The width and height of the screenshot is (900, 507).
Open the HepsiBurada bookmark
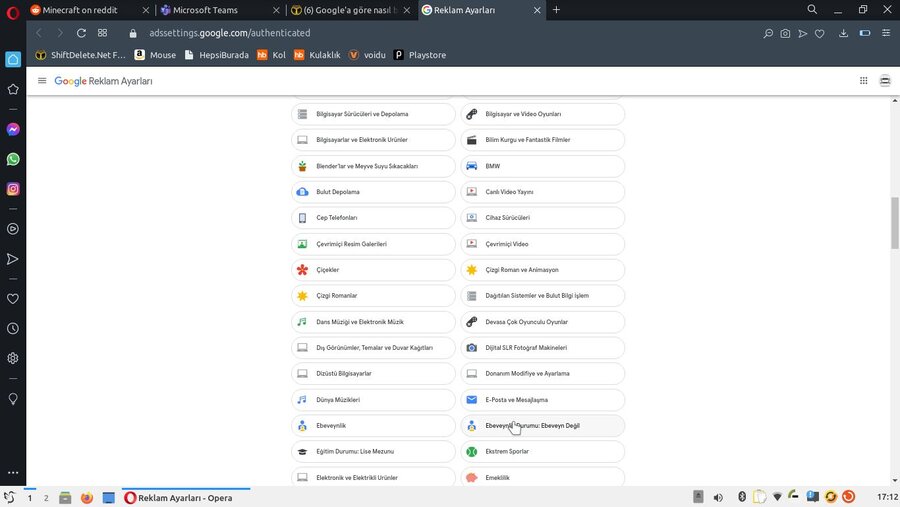[216, 55]
